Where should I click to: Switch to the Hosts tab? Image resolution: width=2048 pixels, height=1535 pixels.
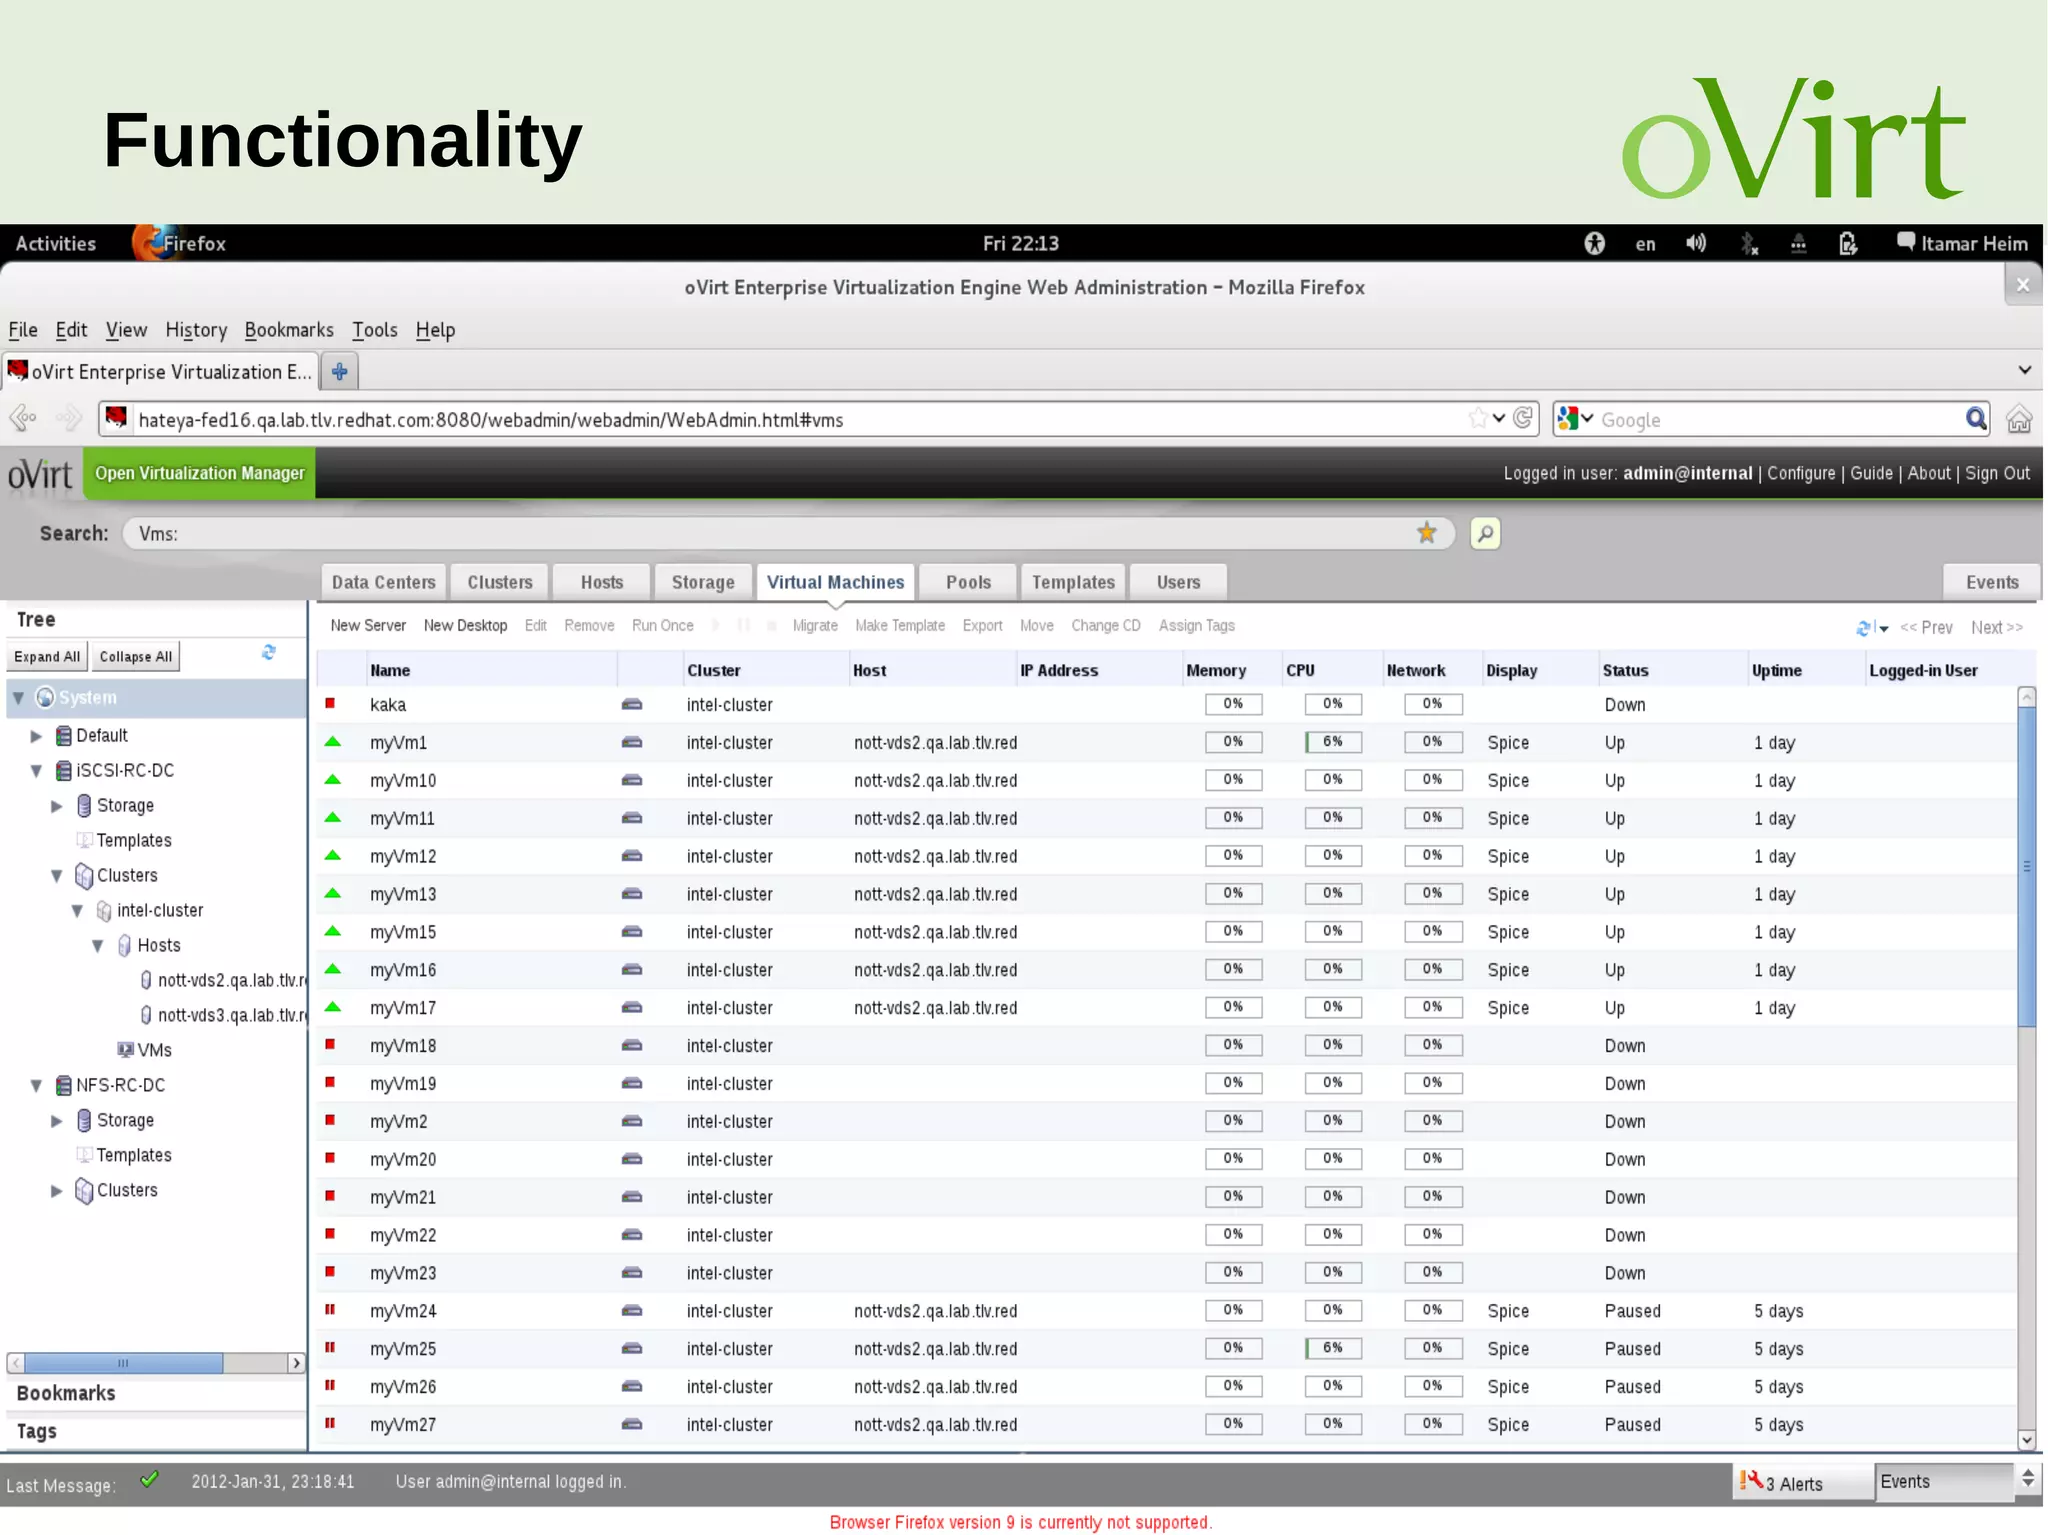pos(602,582)
